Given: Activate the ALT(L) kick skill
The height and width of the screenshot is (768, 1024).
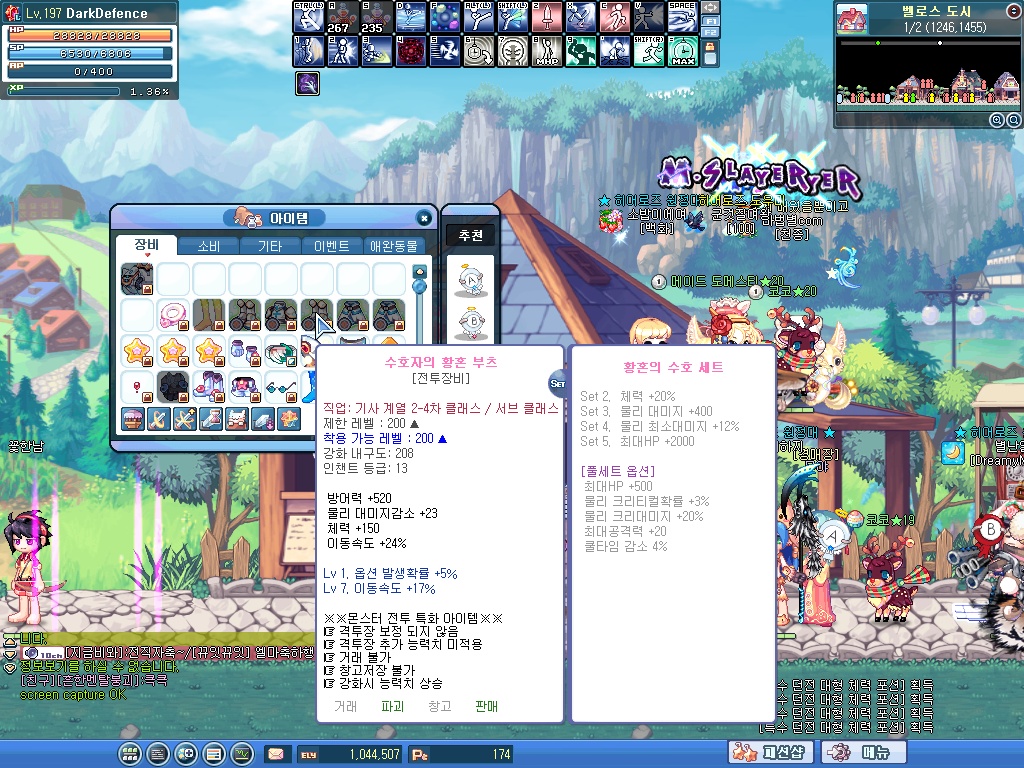Looking at the screenshot, I should (x=479, y=17).
